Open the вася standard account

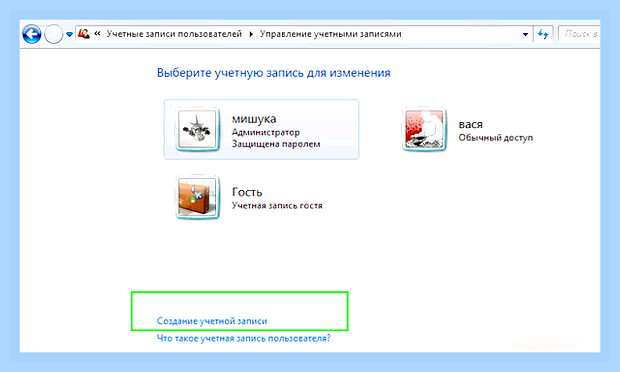point(468,129)
